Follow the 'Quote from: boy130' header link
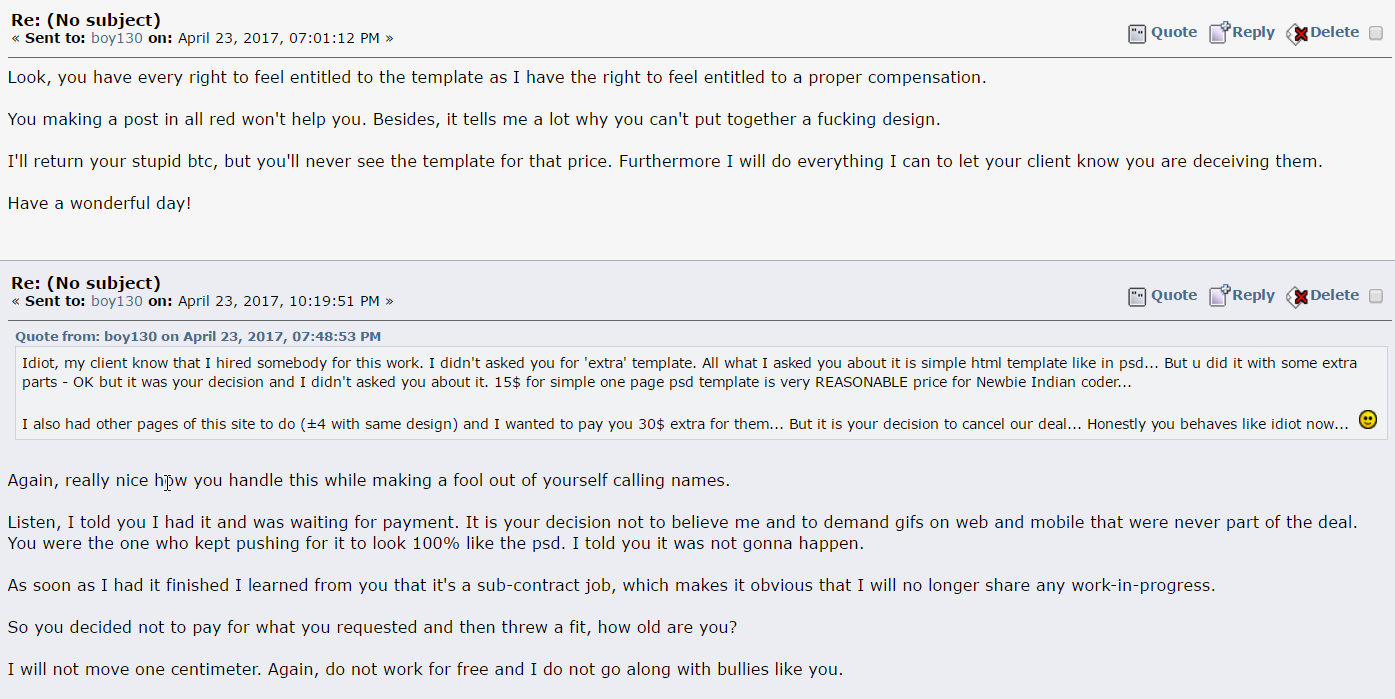The width and height of the screenshot is (1395, 699). [x=198, y=337]
